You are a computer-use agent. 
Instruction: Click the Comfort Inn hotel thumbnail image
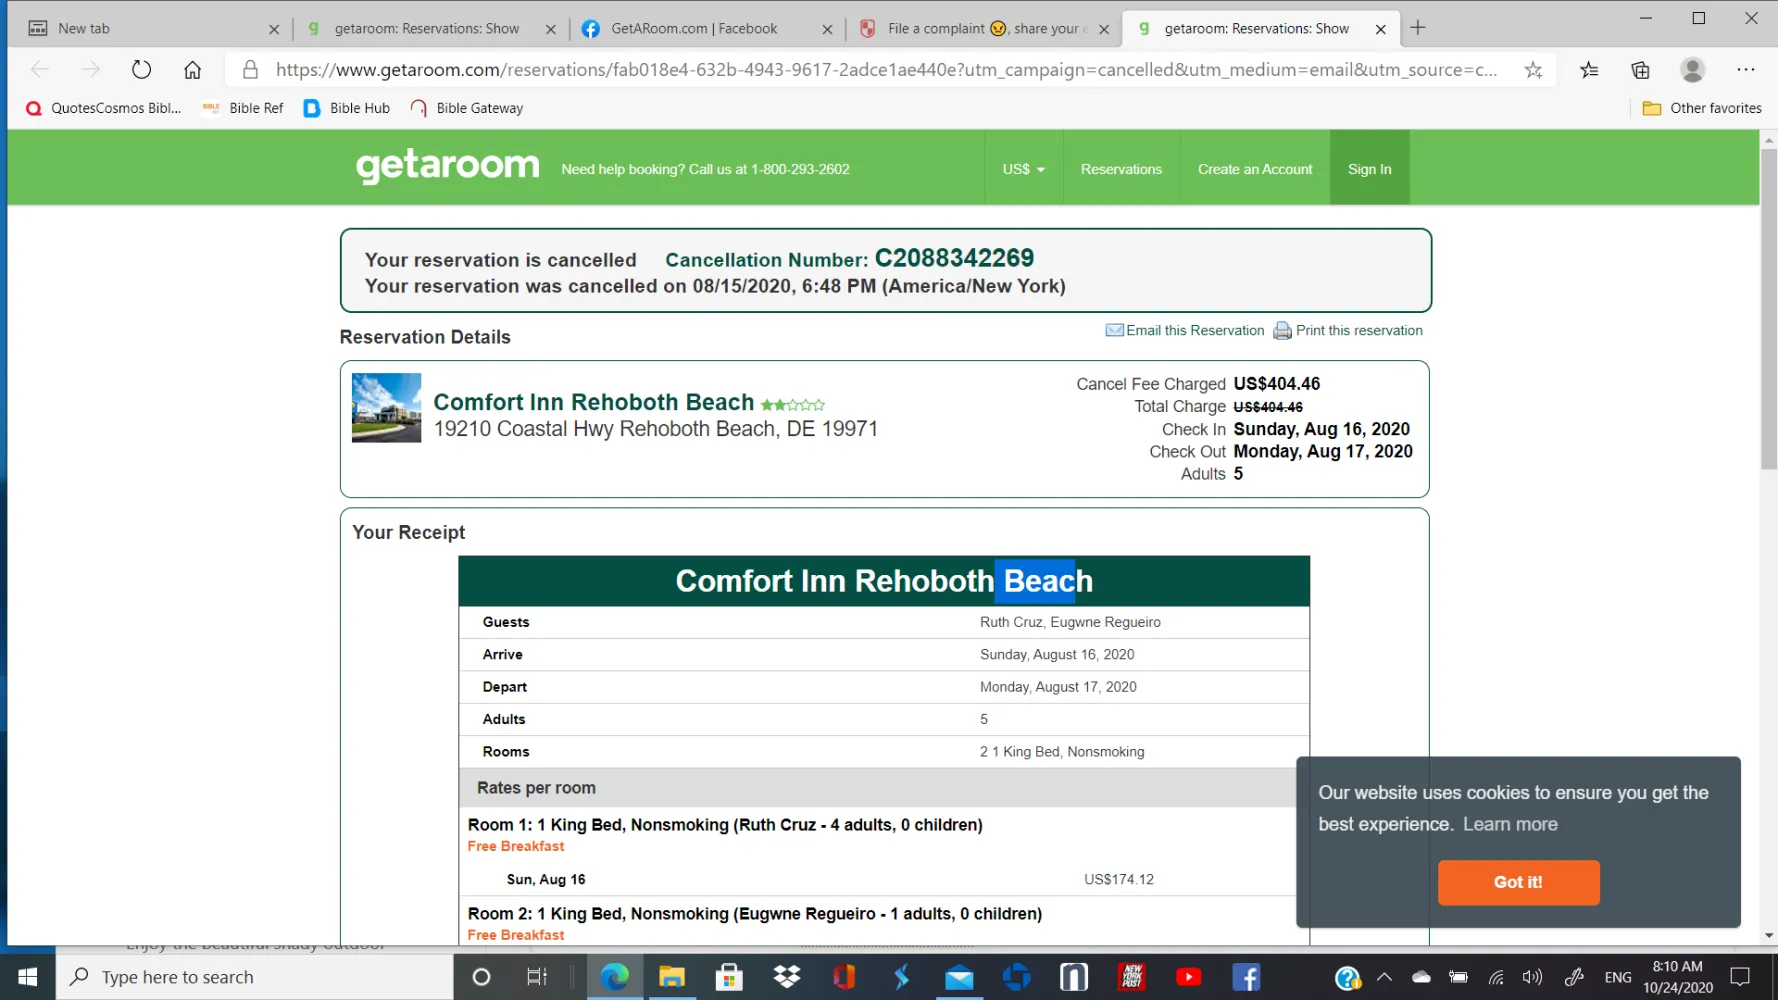click(x=386, y=408)
